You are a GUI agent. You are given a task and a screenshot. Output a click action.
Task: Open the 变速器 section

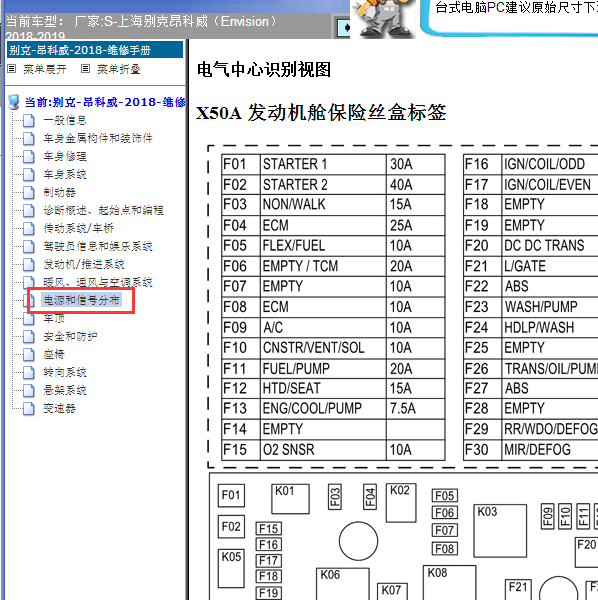pos(59,409)
